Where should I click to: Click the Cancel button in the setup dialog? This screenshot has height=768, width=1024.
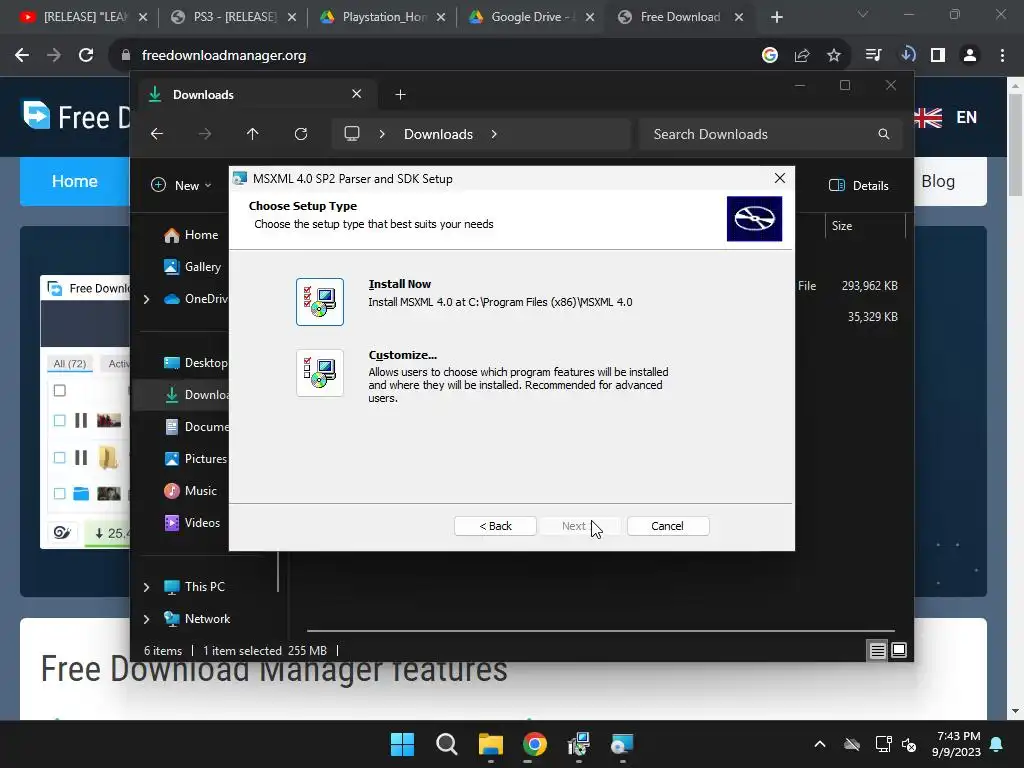(667, 526)
